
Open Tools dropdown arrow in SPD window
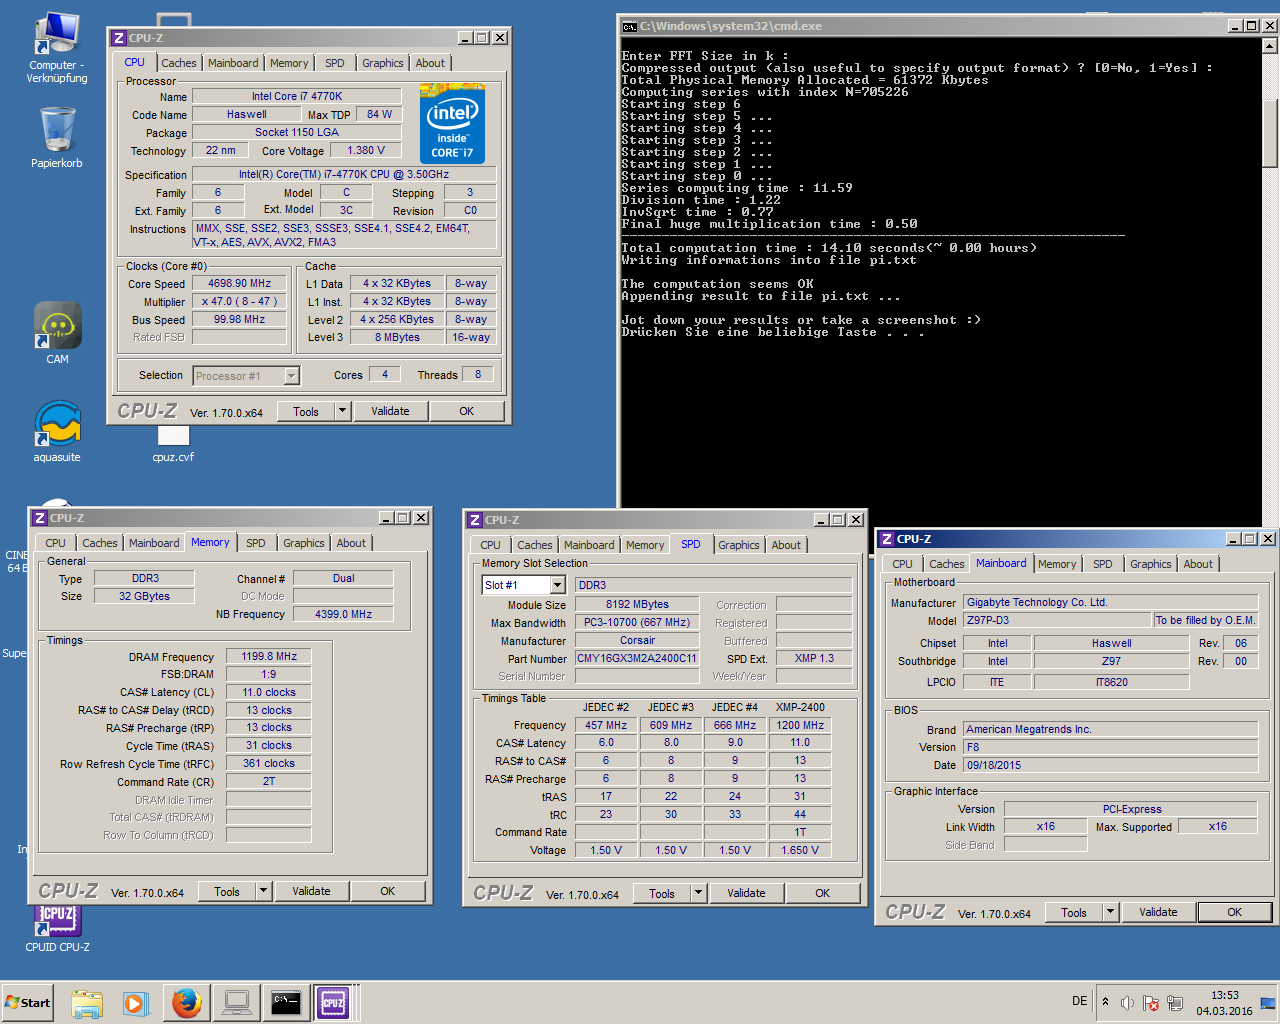pyautogui.click(x=698, y=893)
